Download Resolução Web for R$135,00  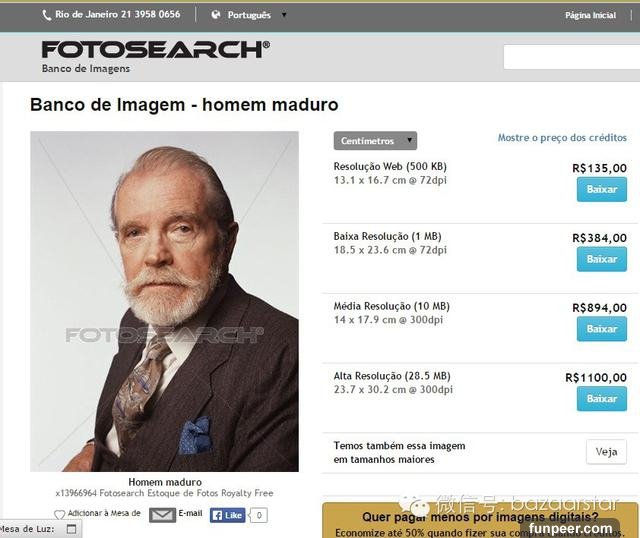[x=602, y=189]
